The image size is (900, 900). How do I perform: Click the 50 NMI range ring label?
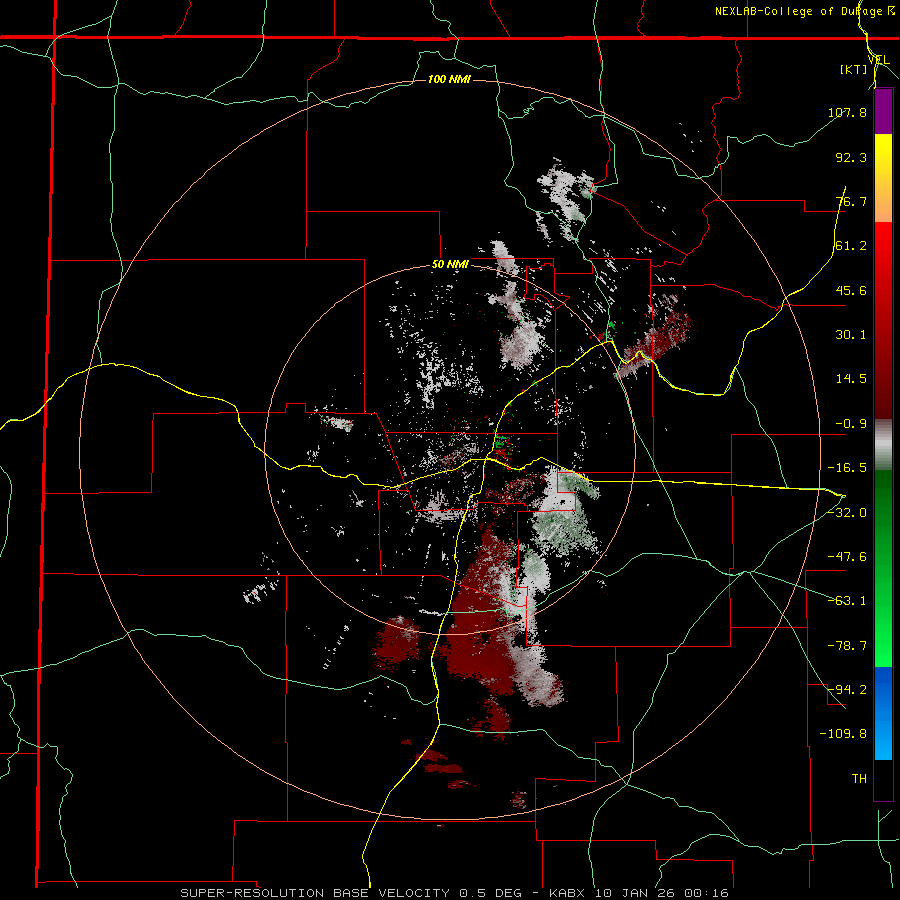point(450,265)
